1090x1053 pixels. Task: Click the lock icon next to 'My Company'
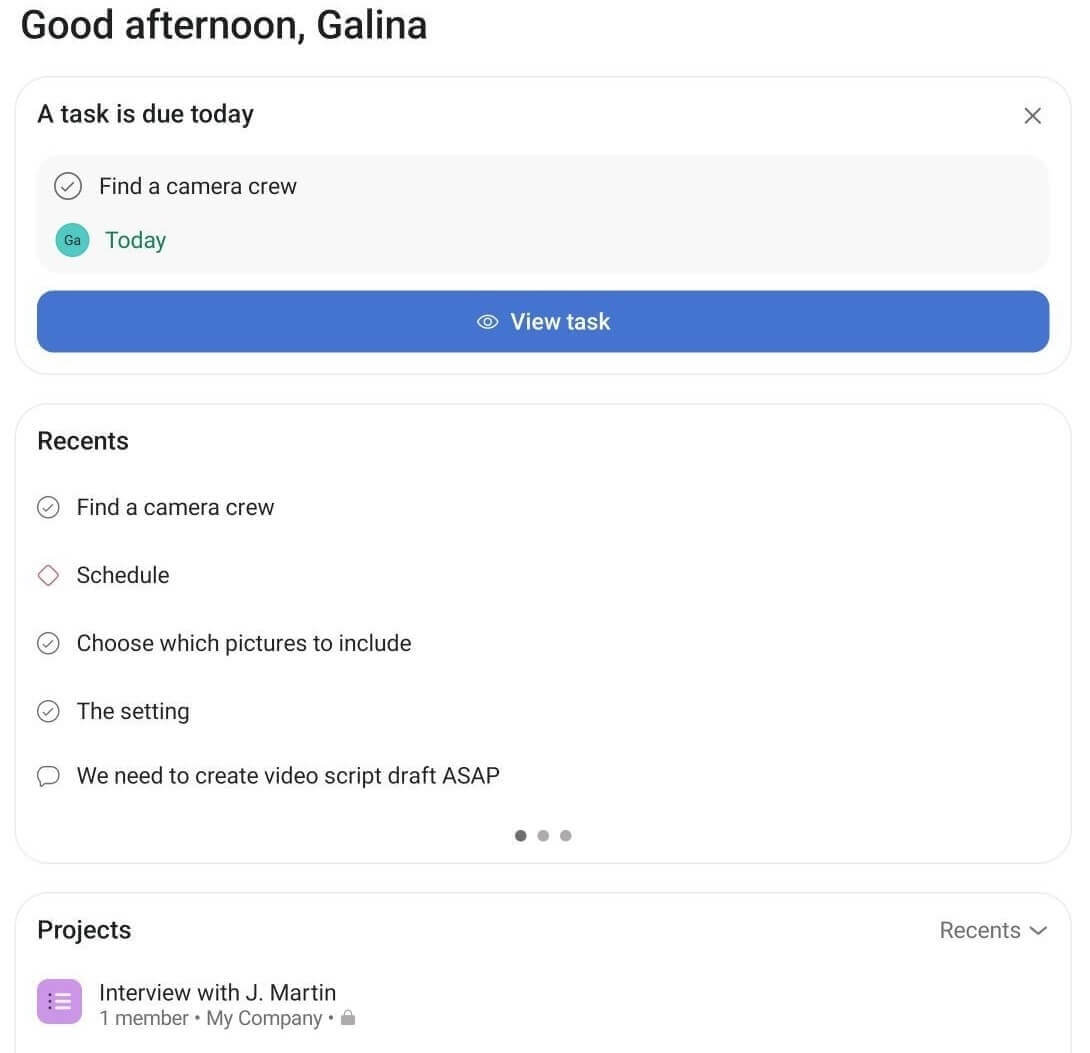click(x=347, y=1018)
